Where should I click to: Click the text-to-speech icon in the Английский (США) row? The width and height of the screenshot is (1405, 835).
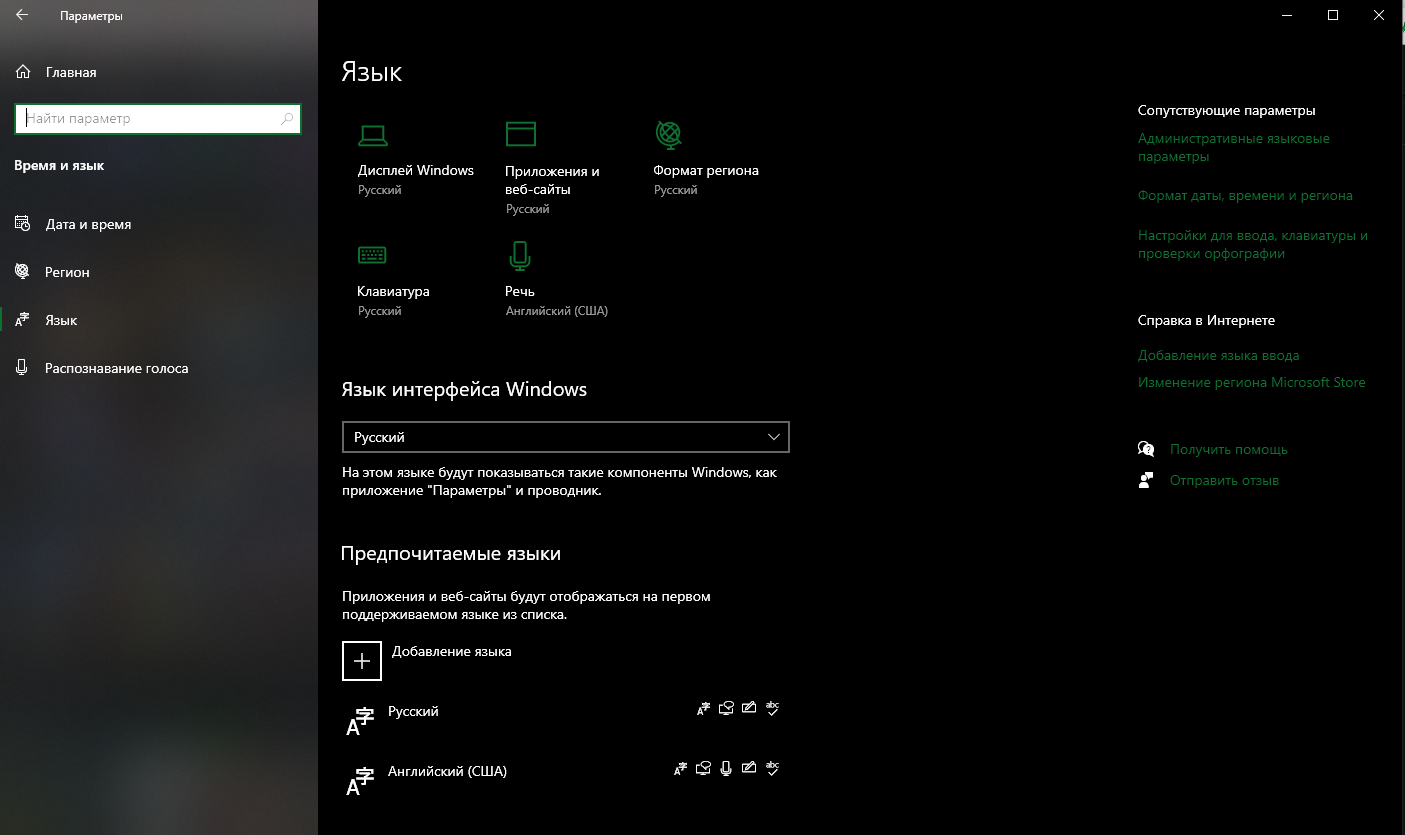(704, 769)
